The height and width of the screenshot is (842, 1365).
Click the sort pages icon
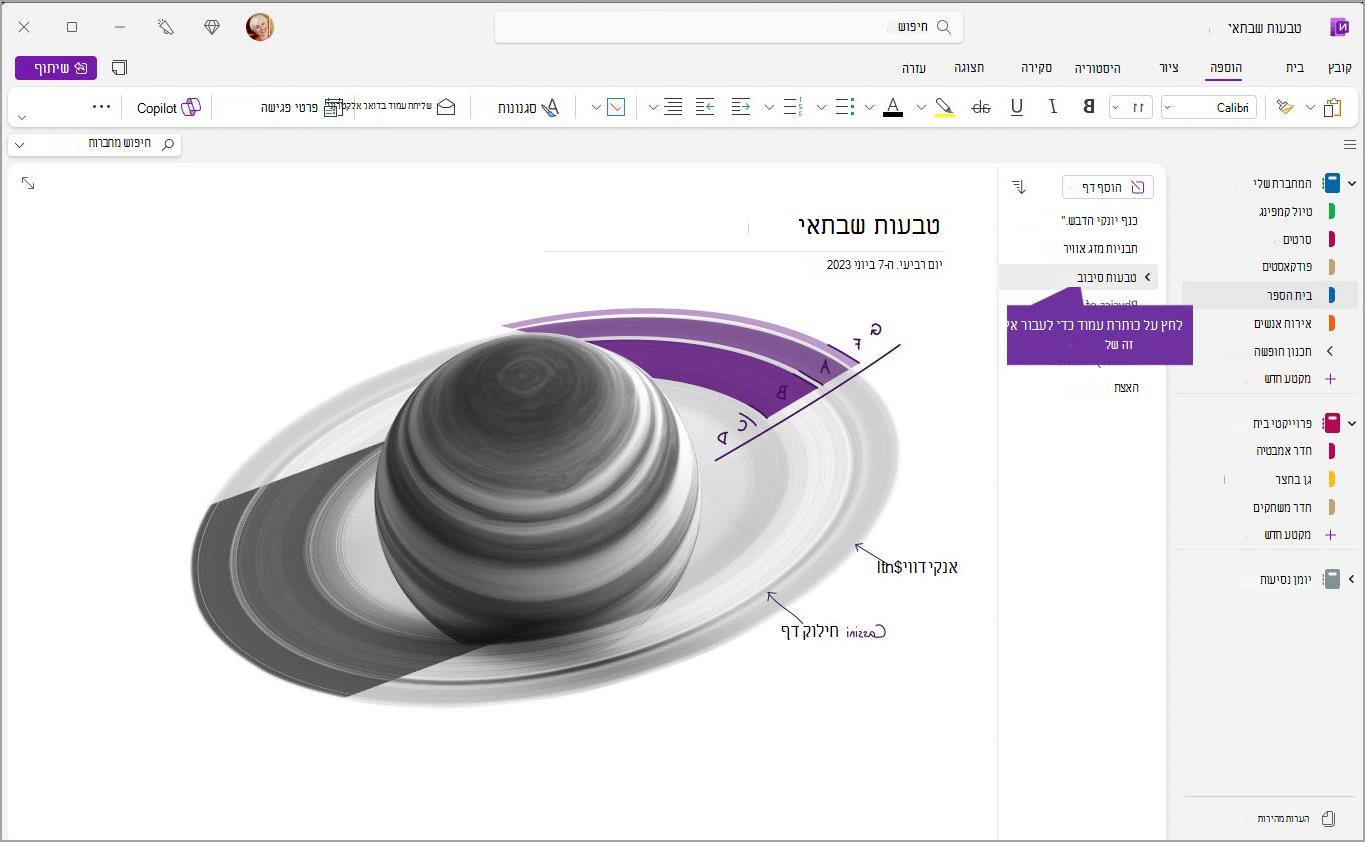coord(1019,186)
